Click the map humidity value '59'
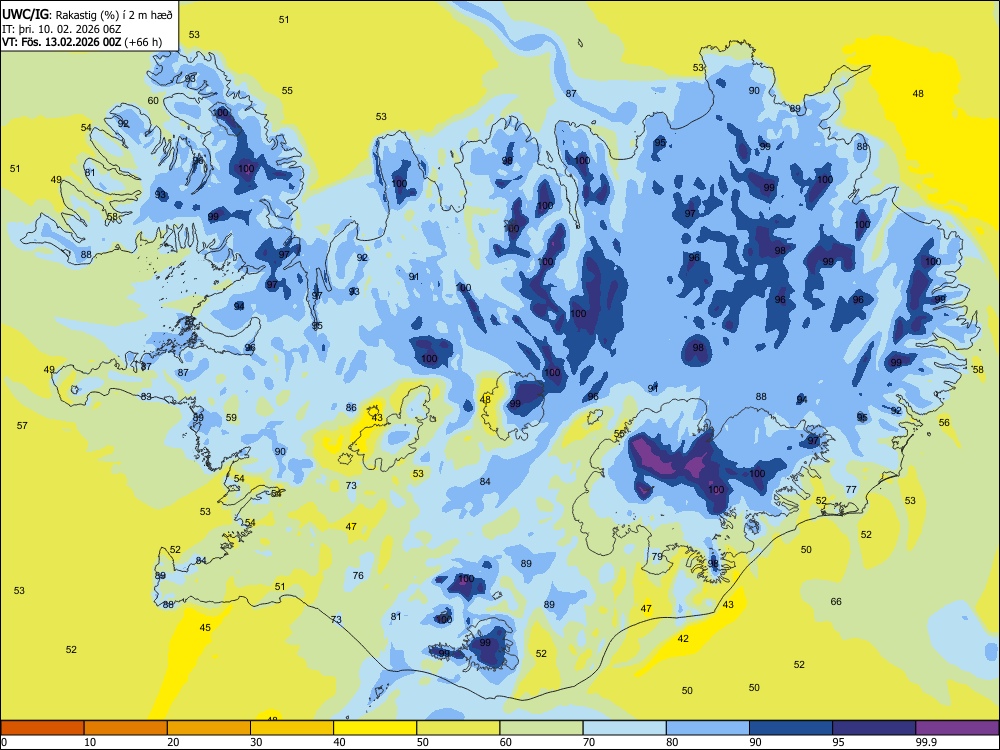The height and width of the screenshot is (750, 1000). point(231,418)
